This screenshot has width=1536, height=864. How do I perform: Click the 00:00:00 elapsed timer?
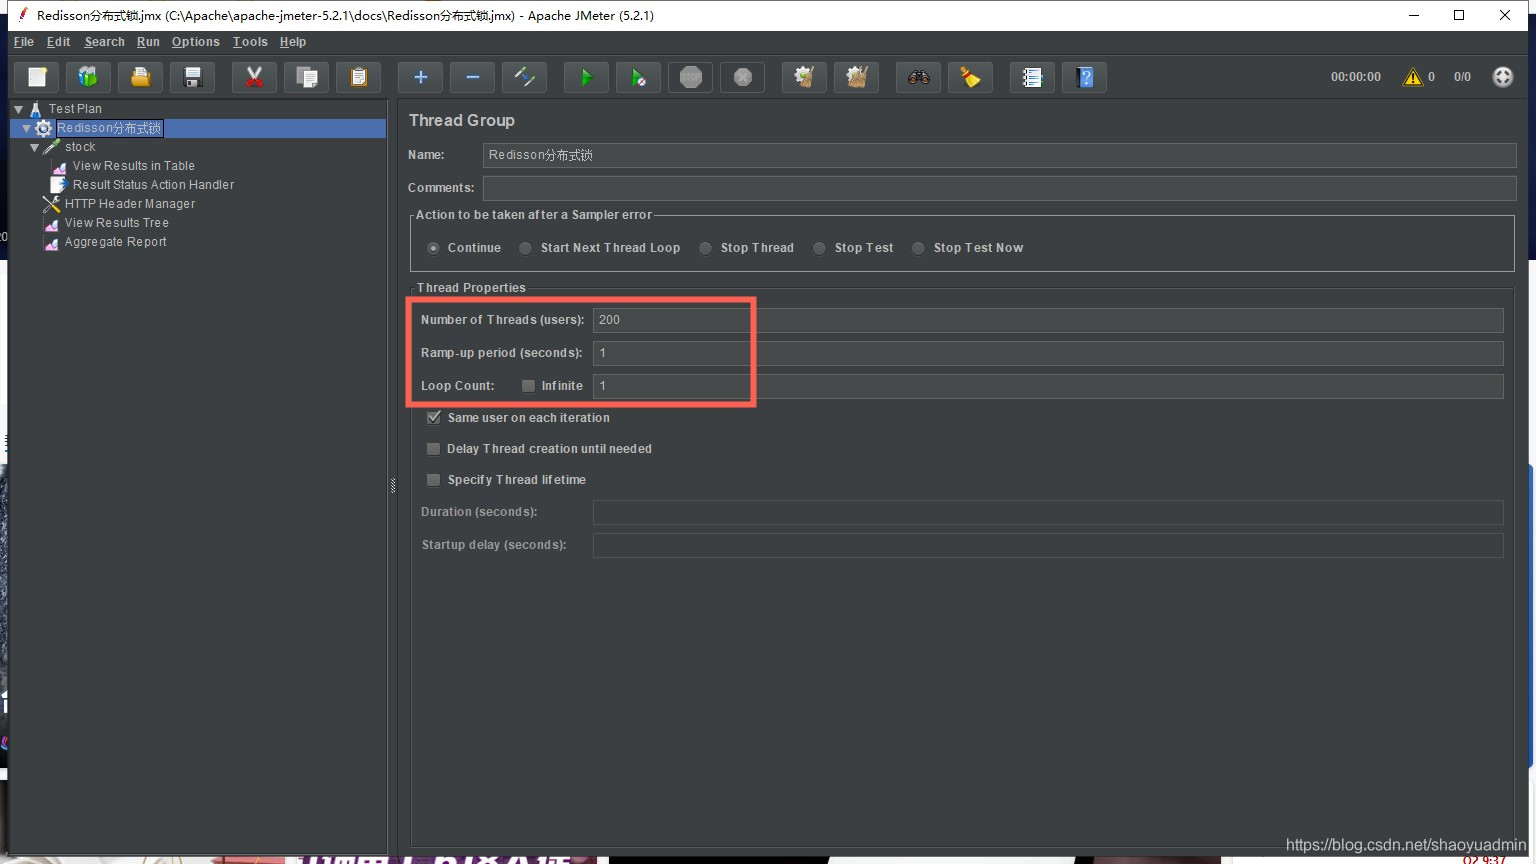(1355, 77)
